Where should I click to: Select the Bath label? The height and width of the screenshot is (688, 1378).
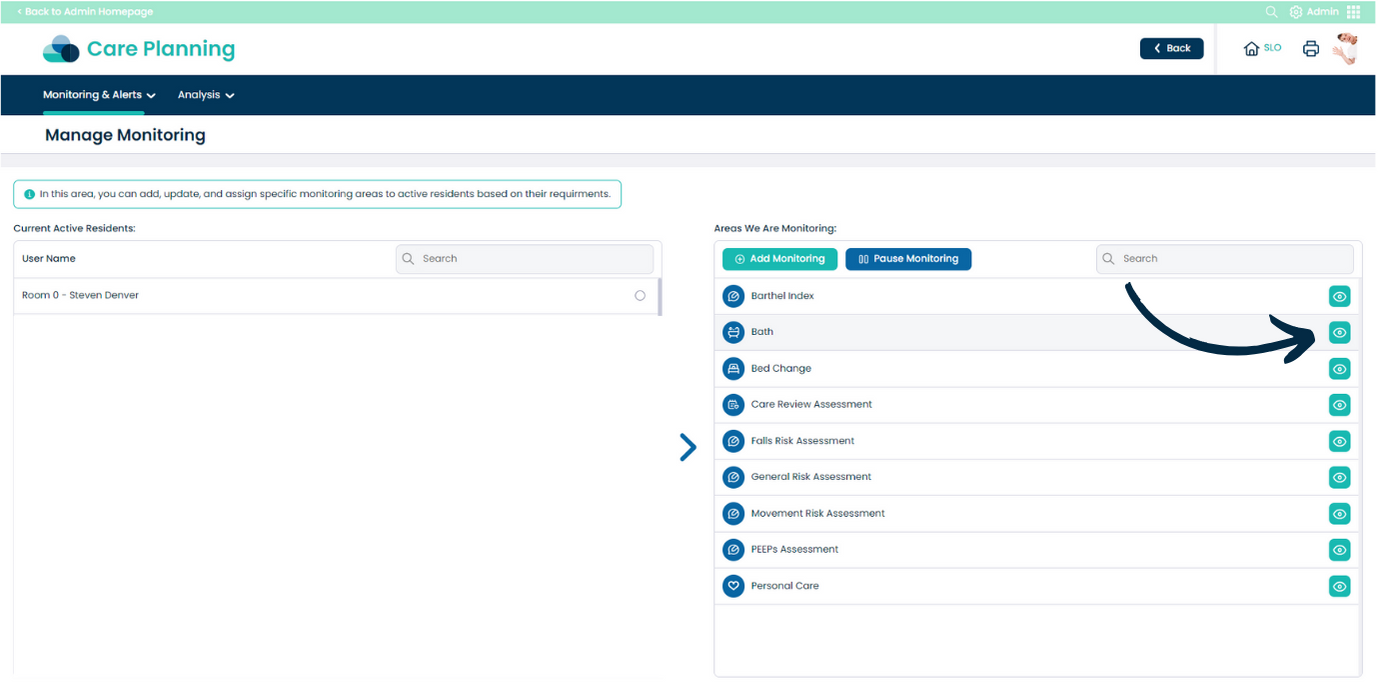click(762, 332)
